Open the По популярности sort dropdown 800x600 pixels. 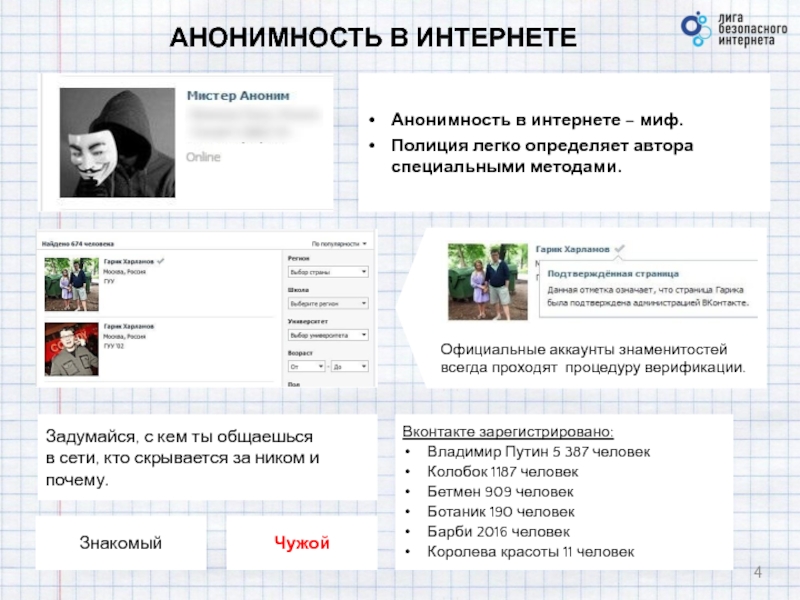click(339, 244)
